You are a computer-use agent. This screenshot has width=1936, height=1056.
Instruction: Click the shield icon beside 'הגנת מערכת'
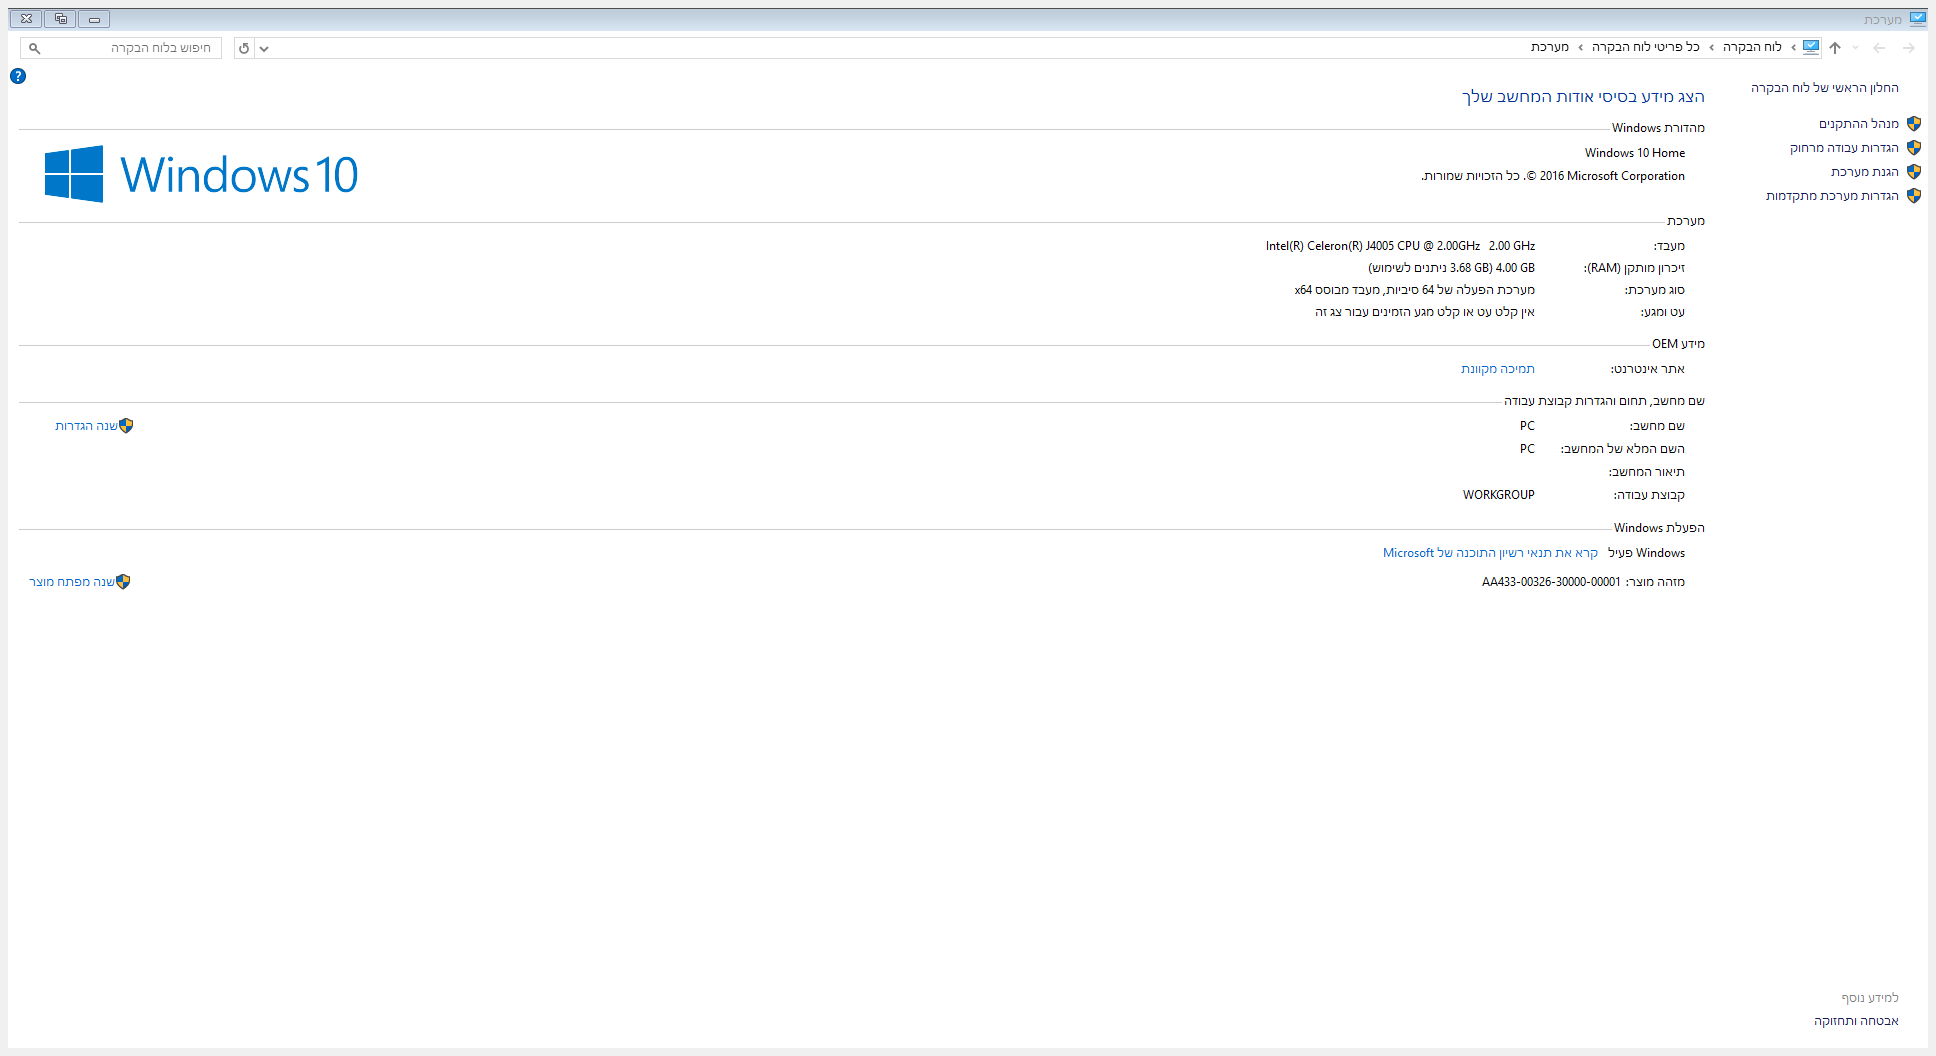tap(1914, 172)
